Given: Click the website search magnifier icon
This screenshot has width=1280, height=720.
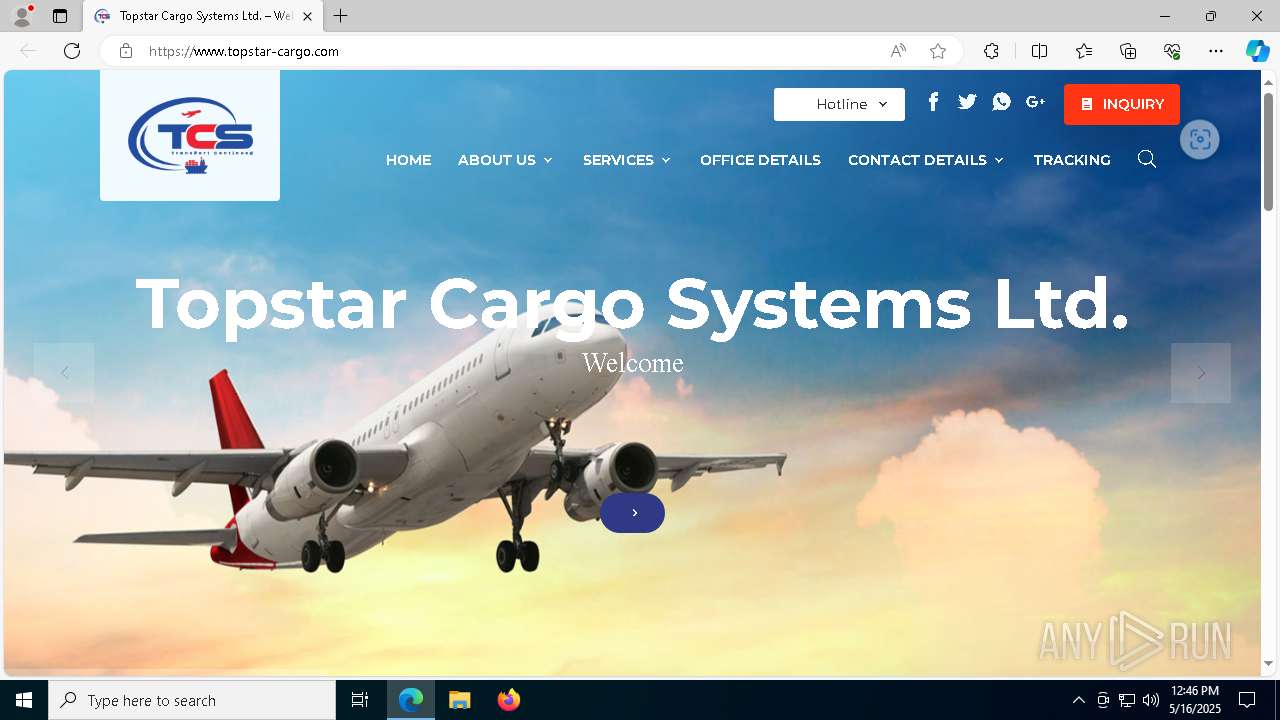Looking at the screenshot, I should [x=1147, y=160].
